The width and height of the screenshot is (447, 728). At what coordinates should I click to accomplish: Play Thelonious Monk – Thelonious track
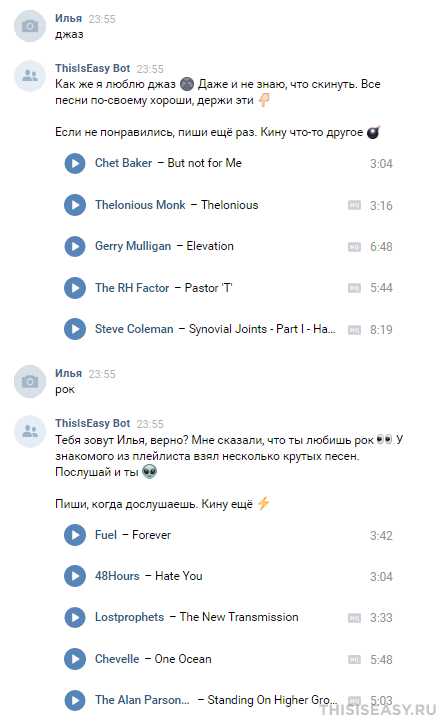(75, 205)
